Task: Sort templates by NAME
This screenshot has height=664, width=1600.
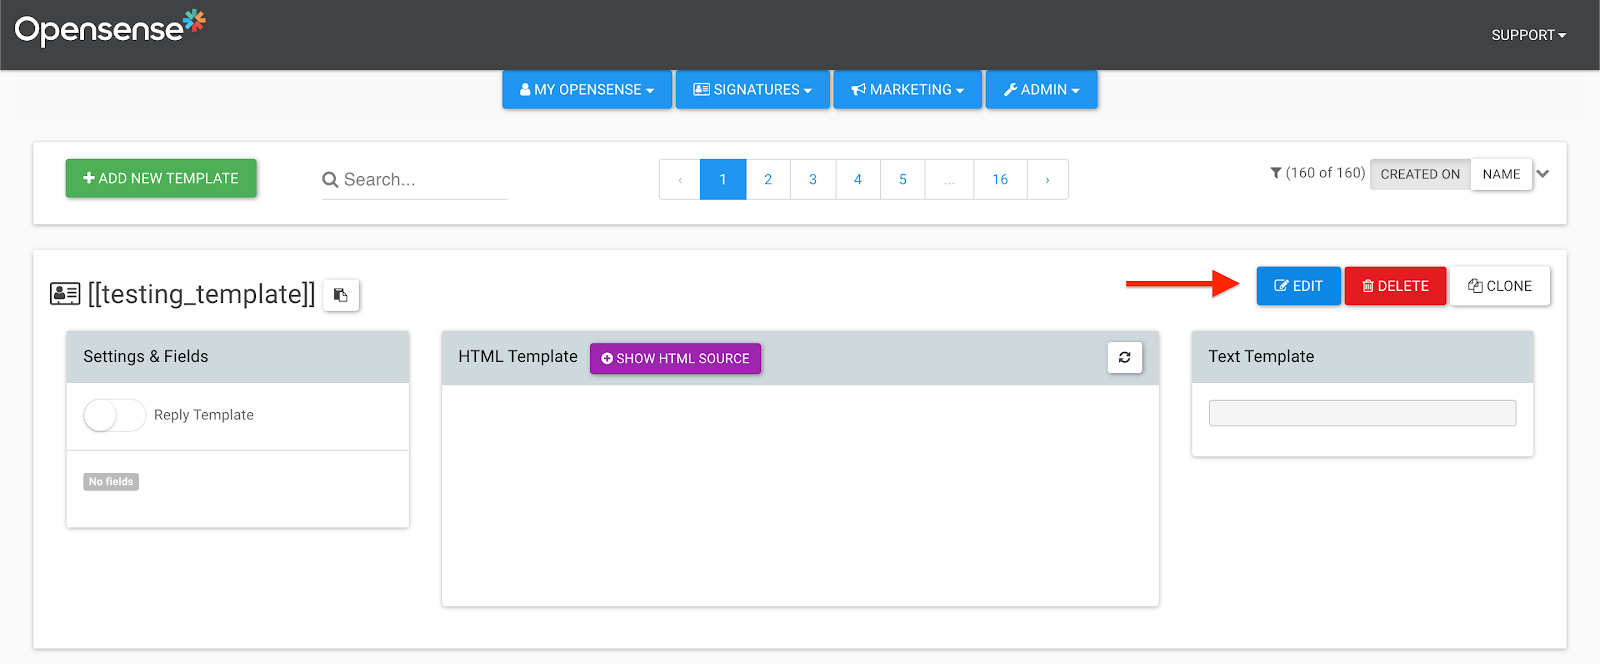Action: pos(1501,174)
